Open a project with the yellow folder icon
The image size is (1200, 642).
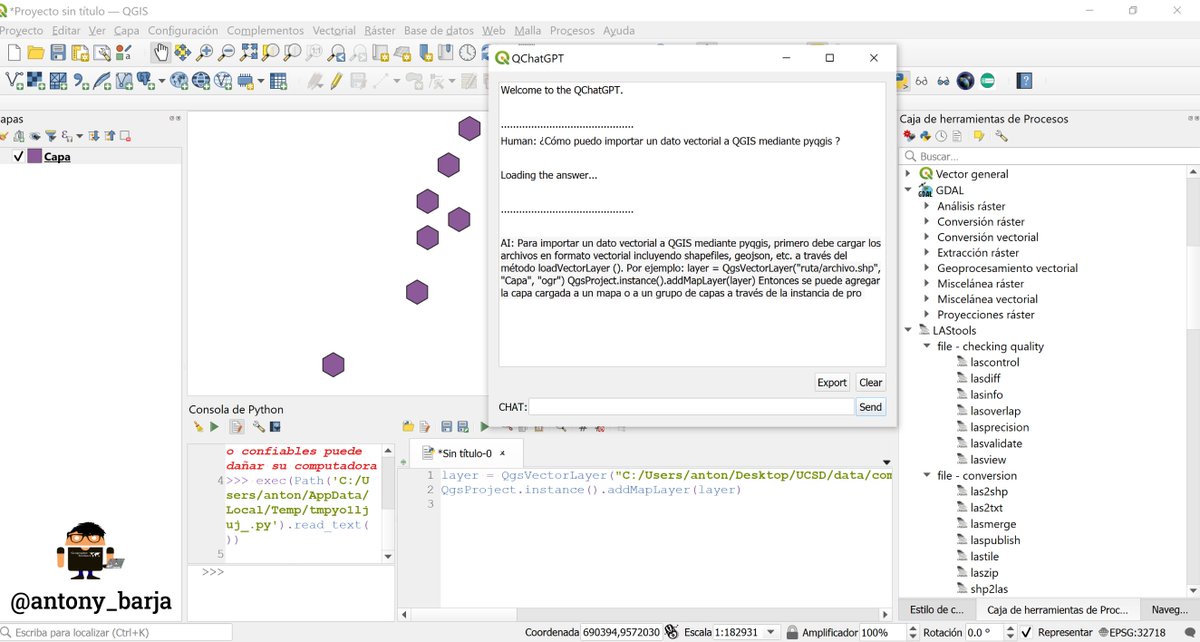point(36,52)
